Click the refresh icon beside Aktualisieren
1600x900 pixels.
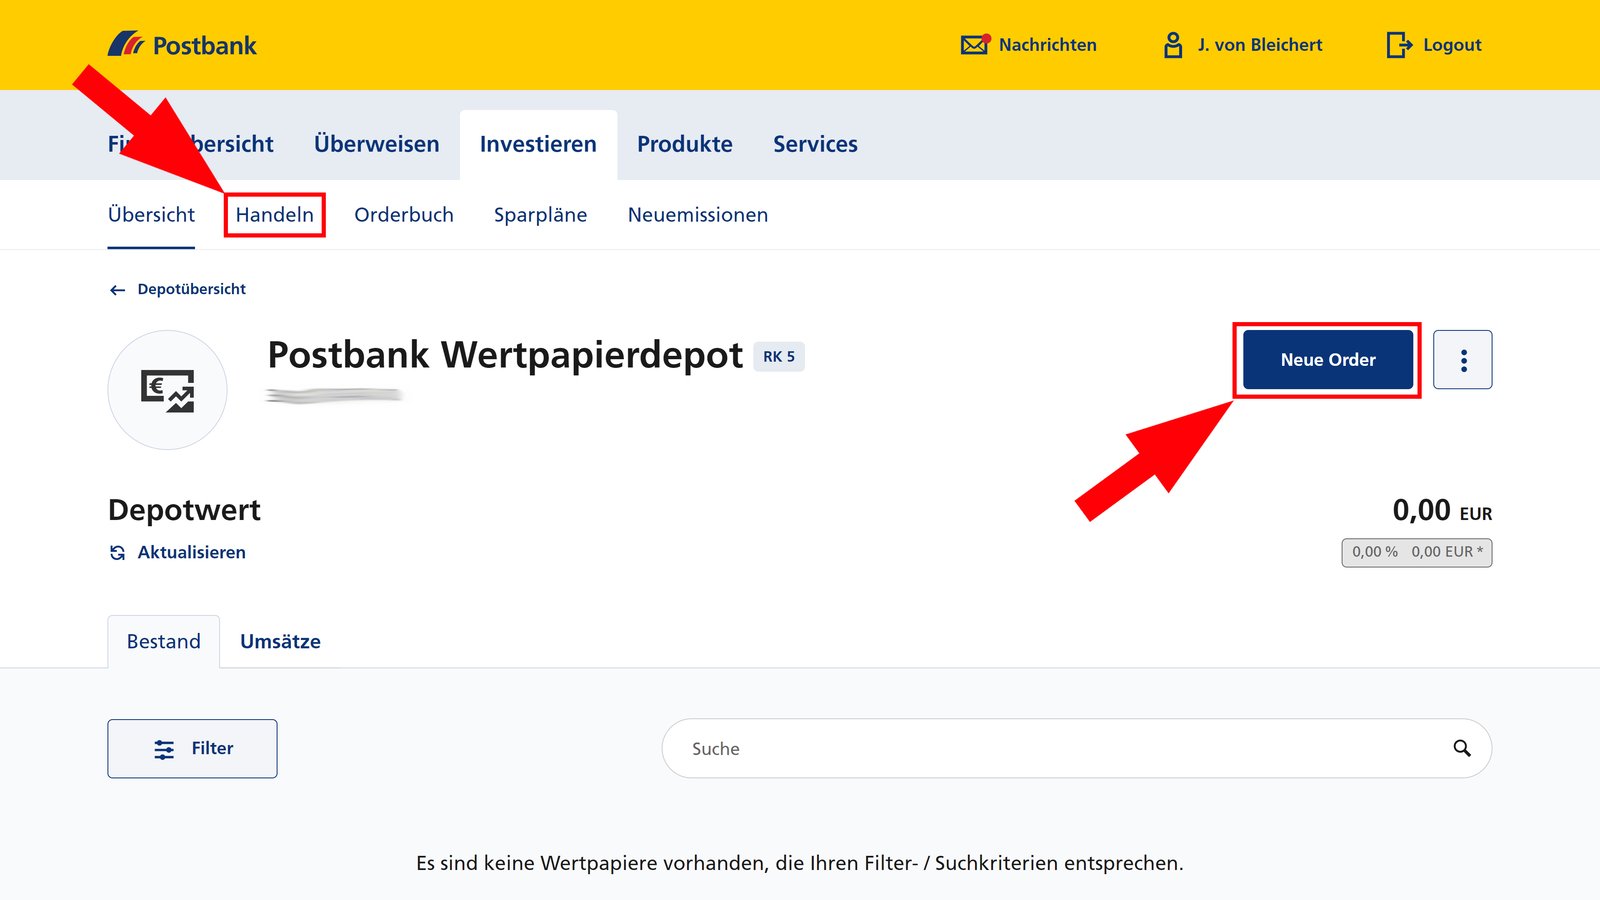pos(116,552)
